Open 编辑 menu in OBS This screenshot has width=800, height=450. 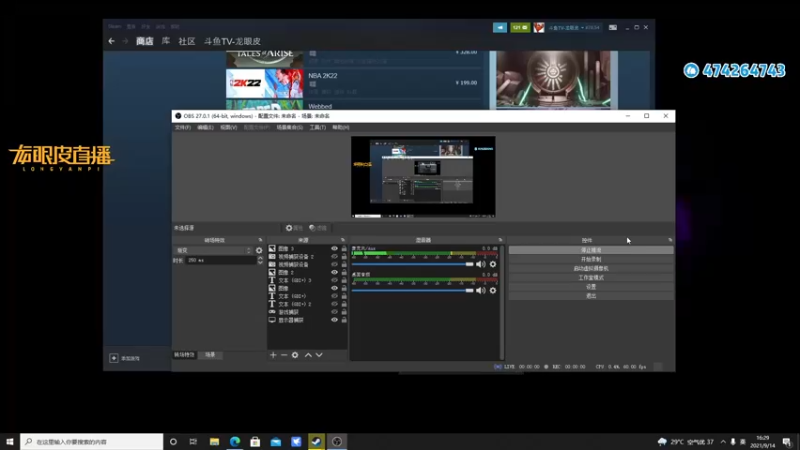(x=205, y=127)
